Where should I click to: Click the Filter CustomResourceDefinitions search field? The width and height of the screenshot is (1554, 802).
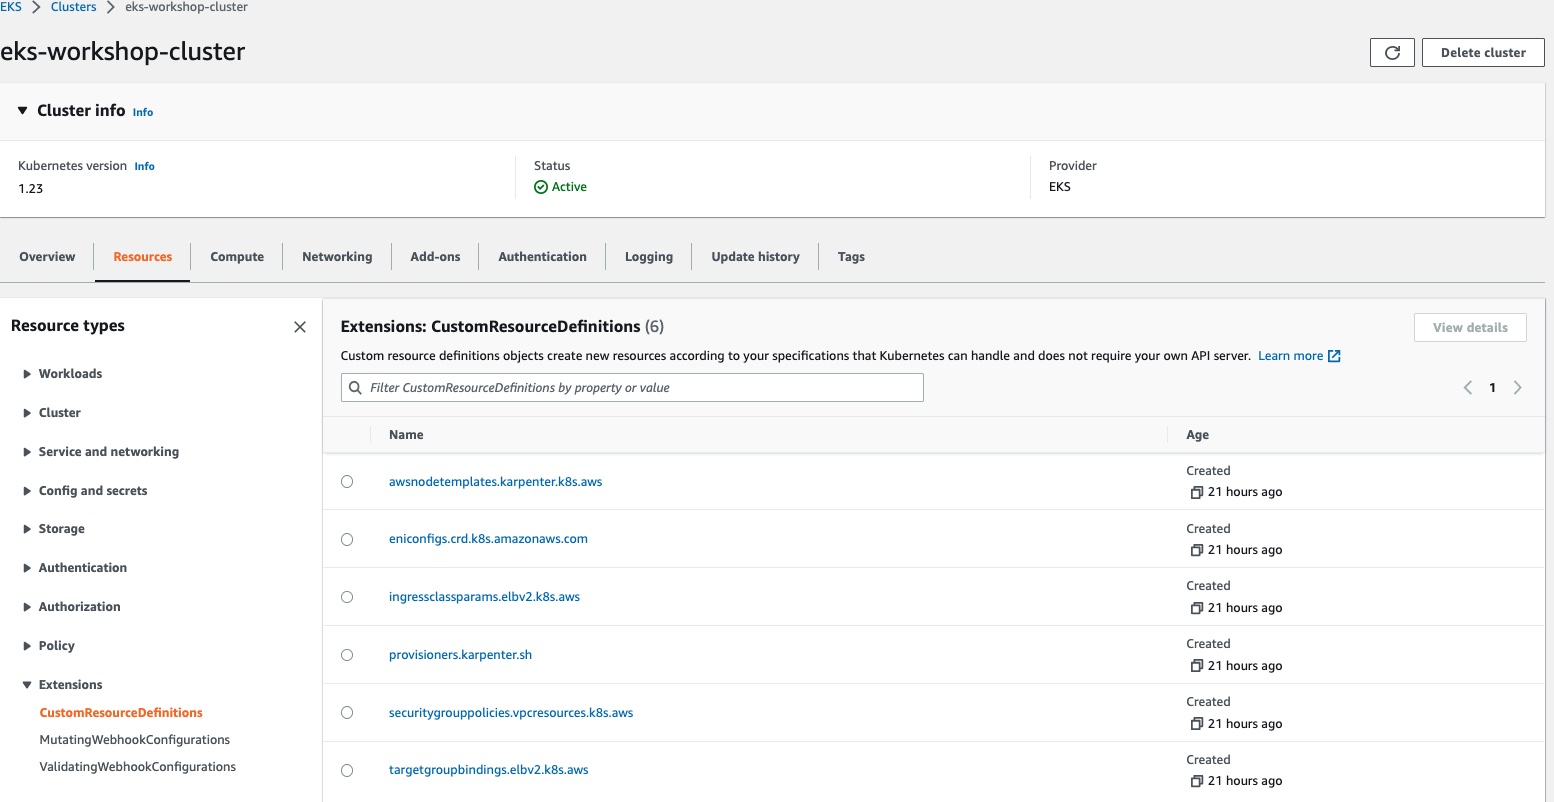[x=640, y=388]
